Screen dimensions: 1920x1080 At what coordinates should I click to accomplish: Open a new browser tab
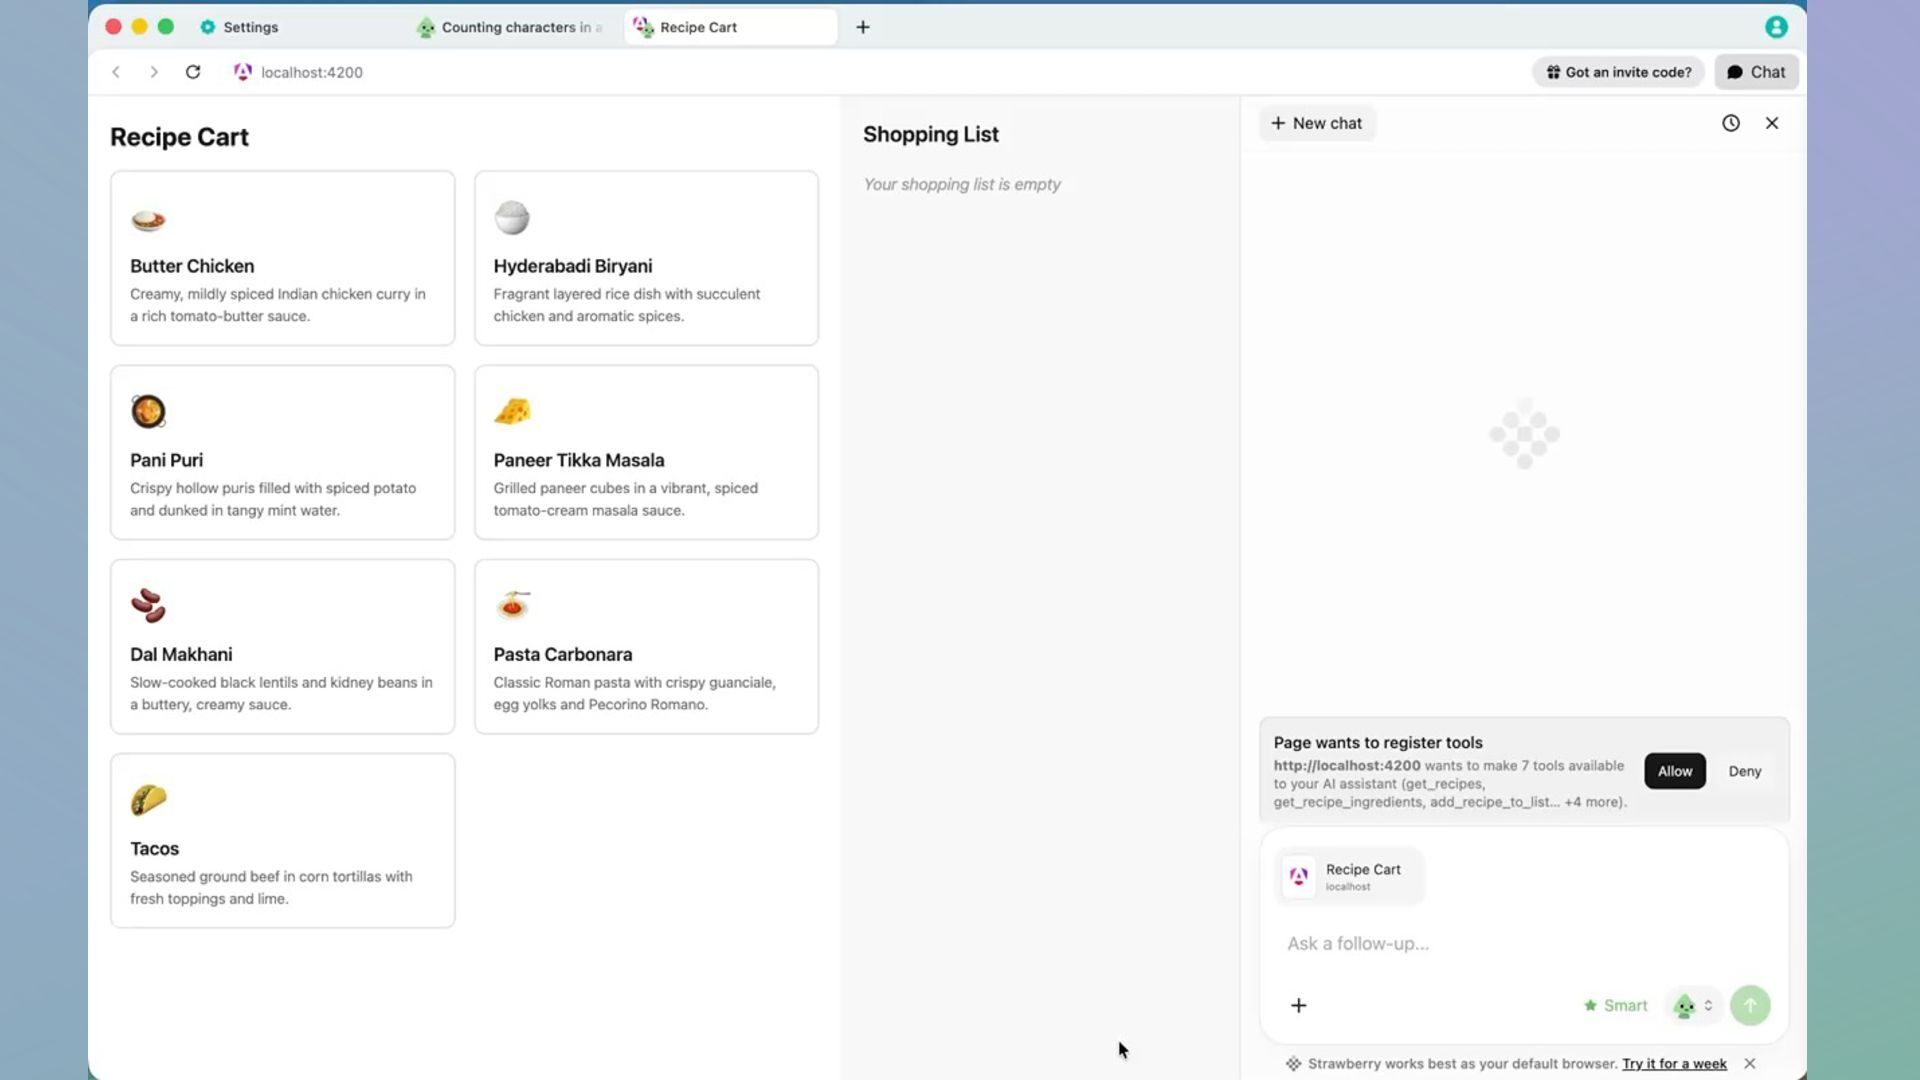click(862, 27)
